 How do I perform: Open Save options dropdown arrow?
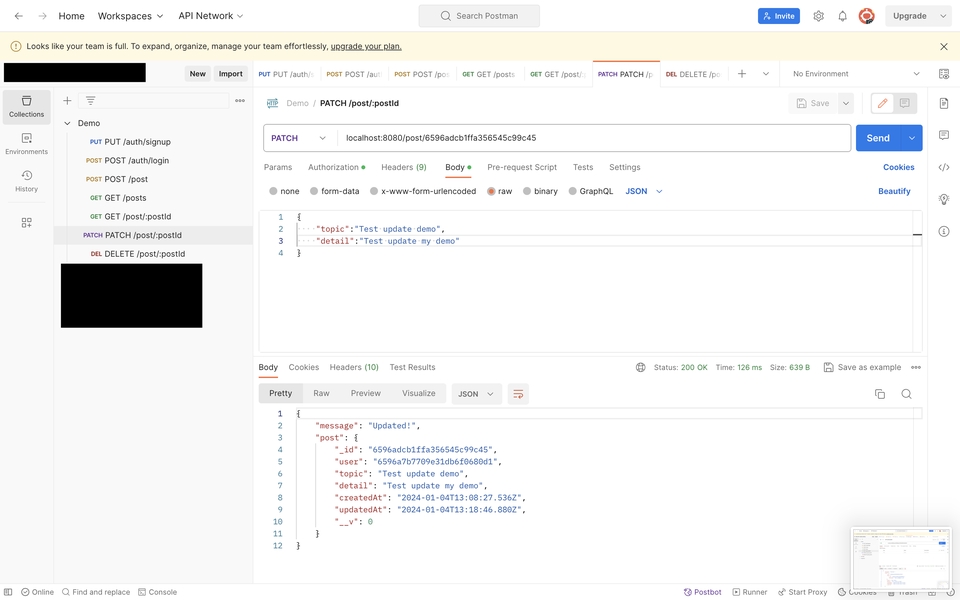tap(846, 103)
